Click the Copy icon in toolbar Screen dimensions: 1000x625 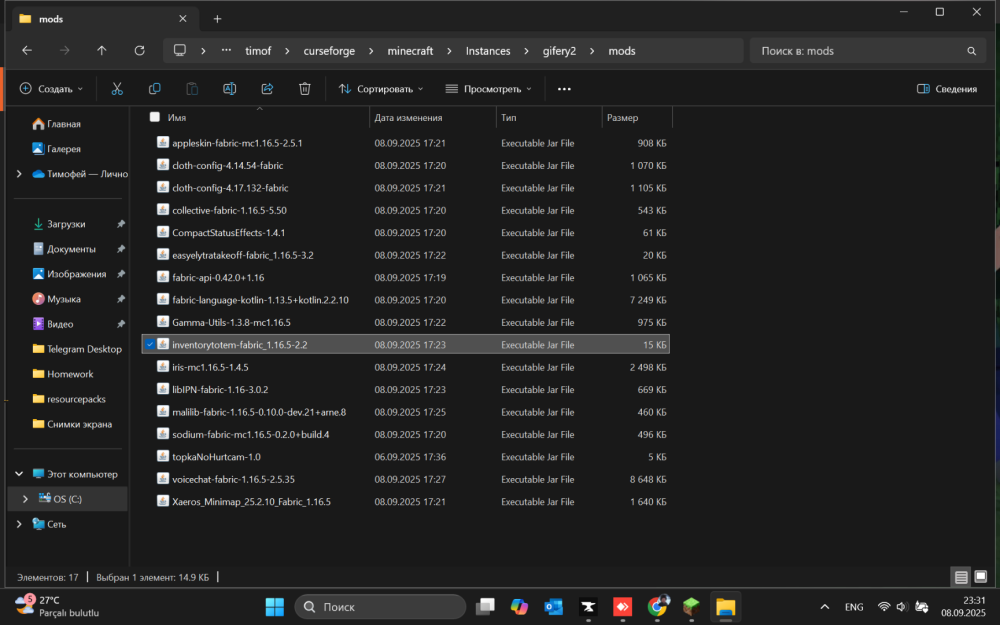[154, 89]
